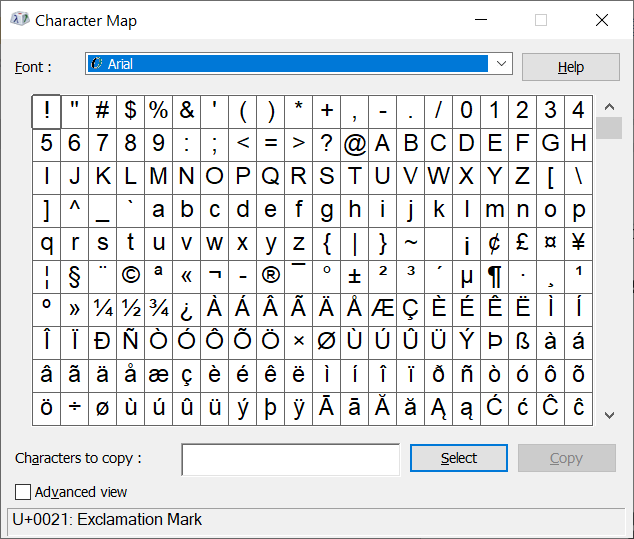This screenshot has height=539, width=634.
Task: Select the inverted question mark ¿
Action: click(x=186, y=310)
